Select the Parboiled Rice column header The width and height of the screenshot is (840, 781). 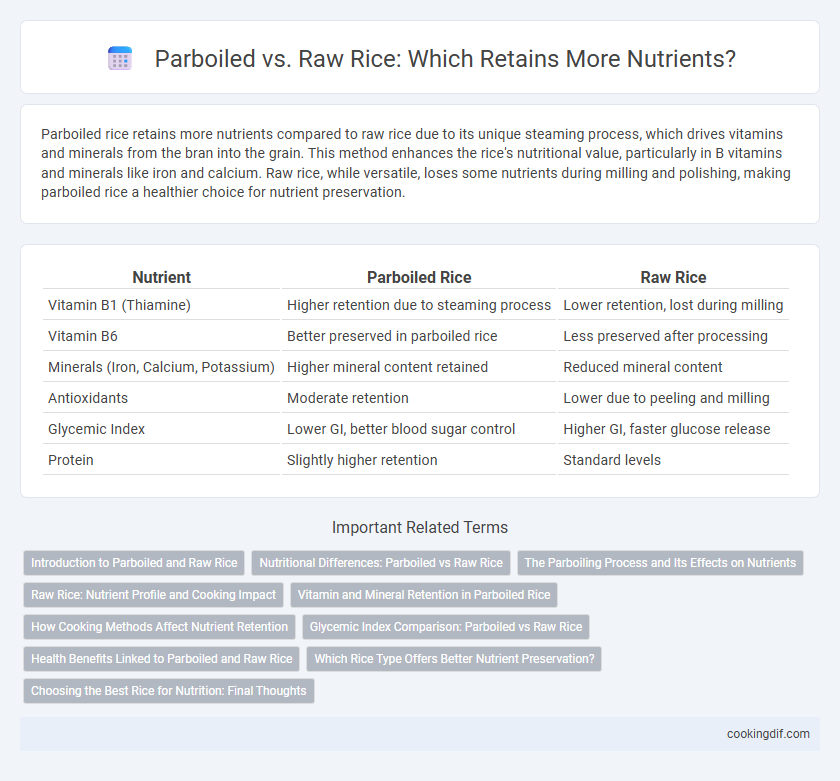point(419,277)
